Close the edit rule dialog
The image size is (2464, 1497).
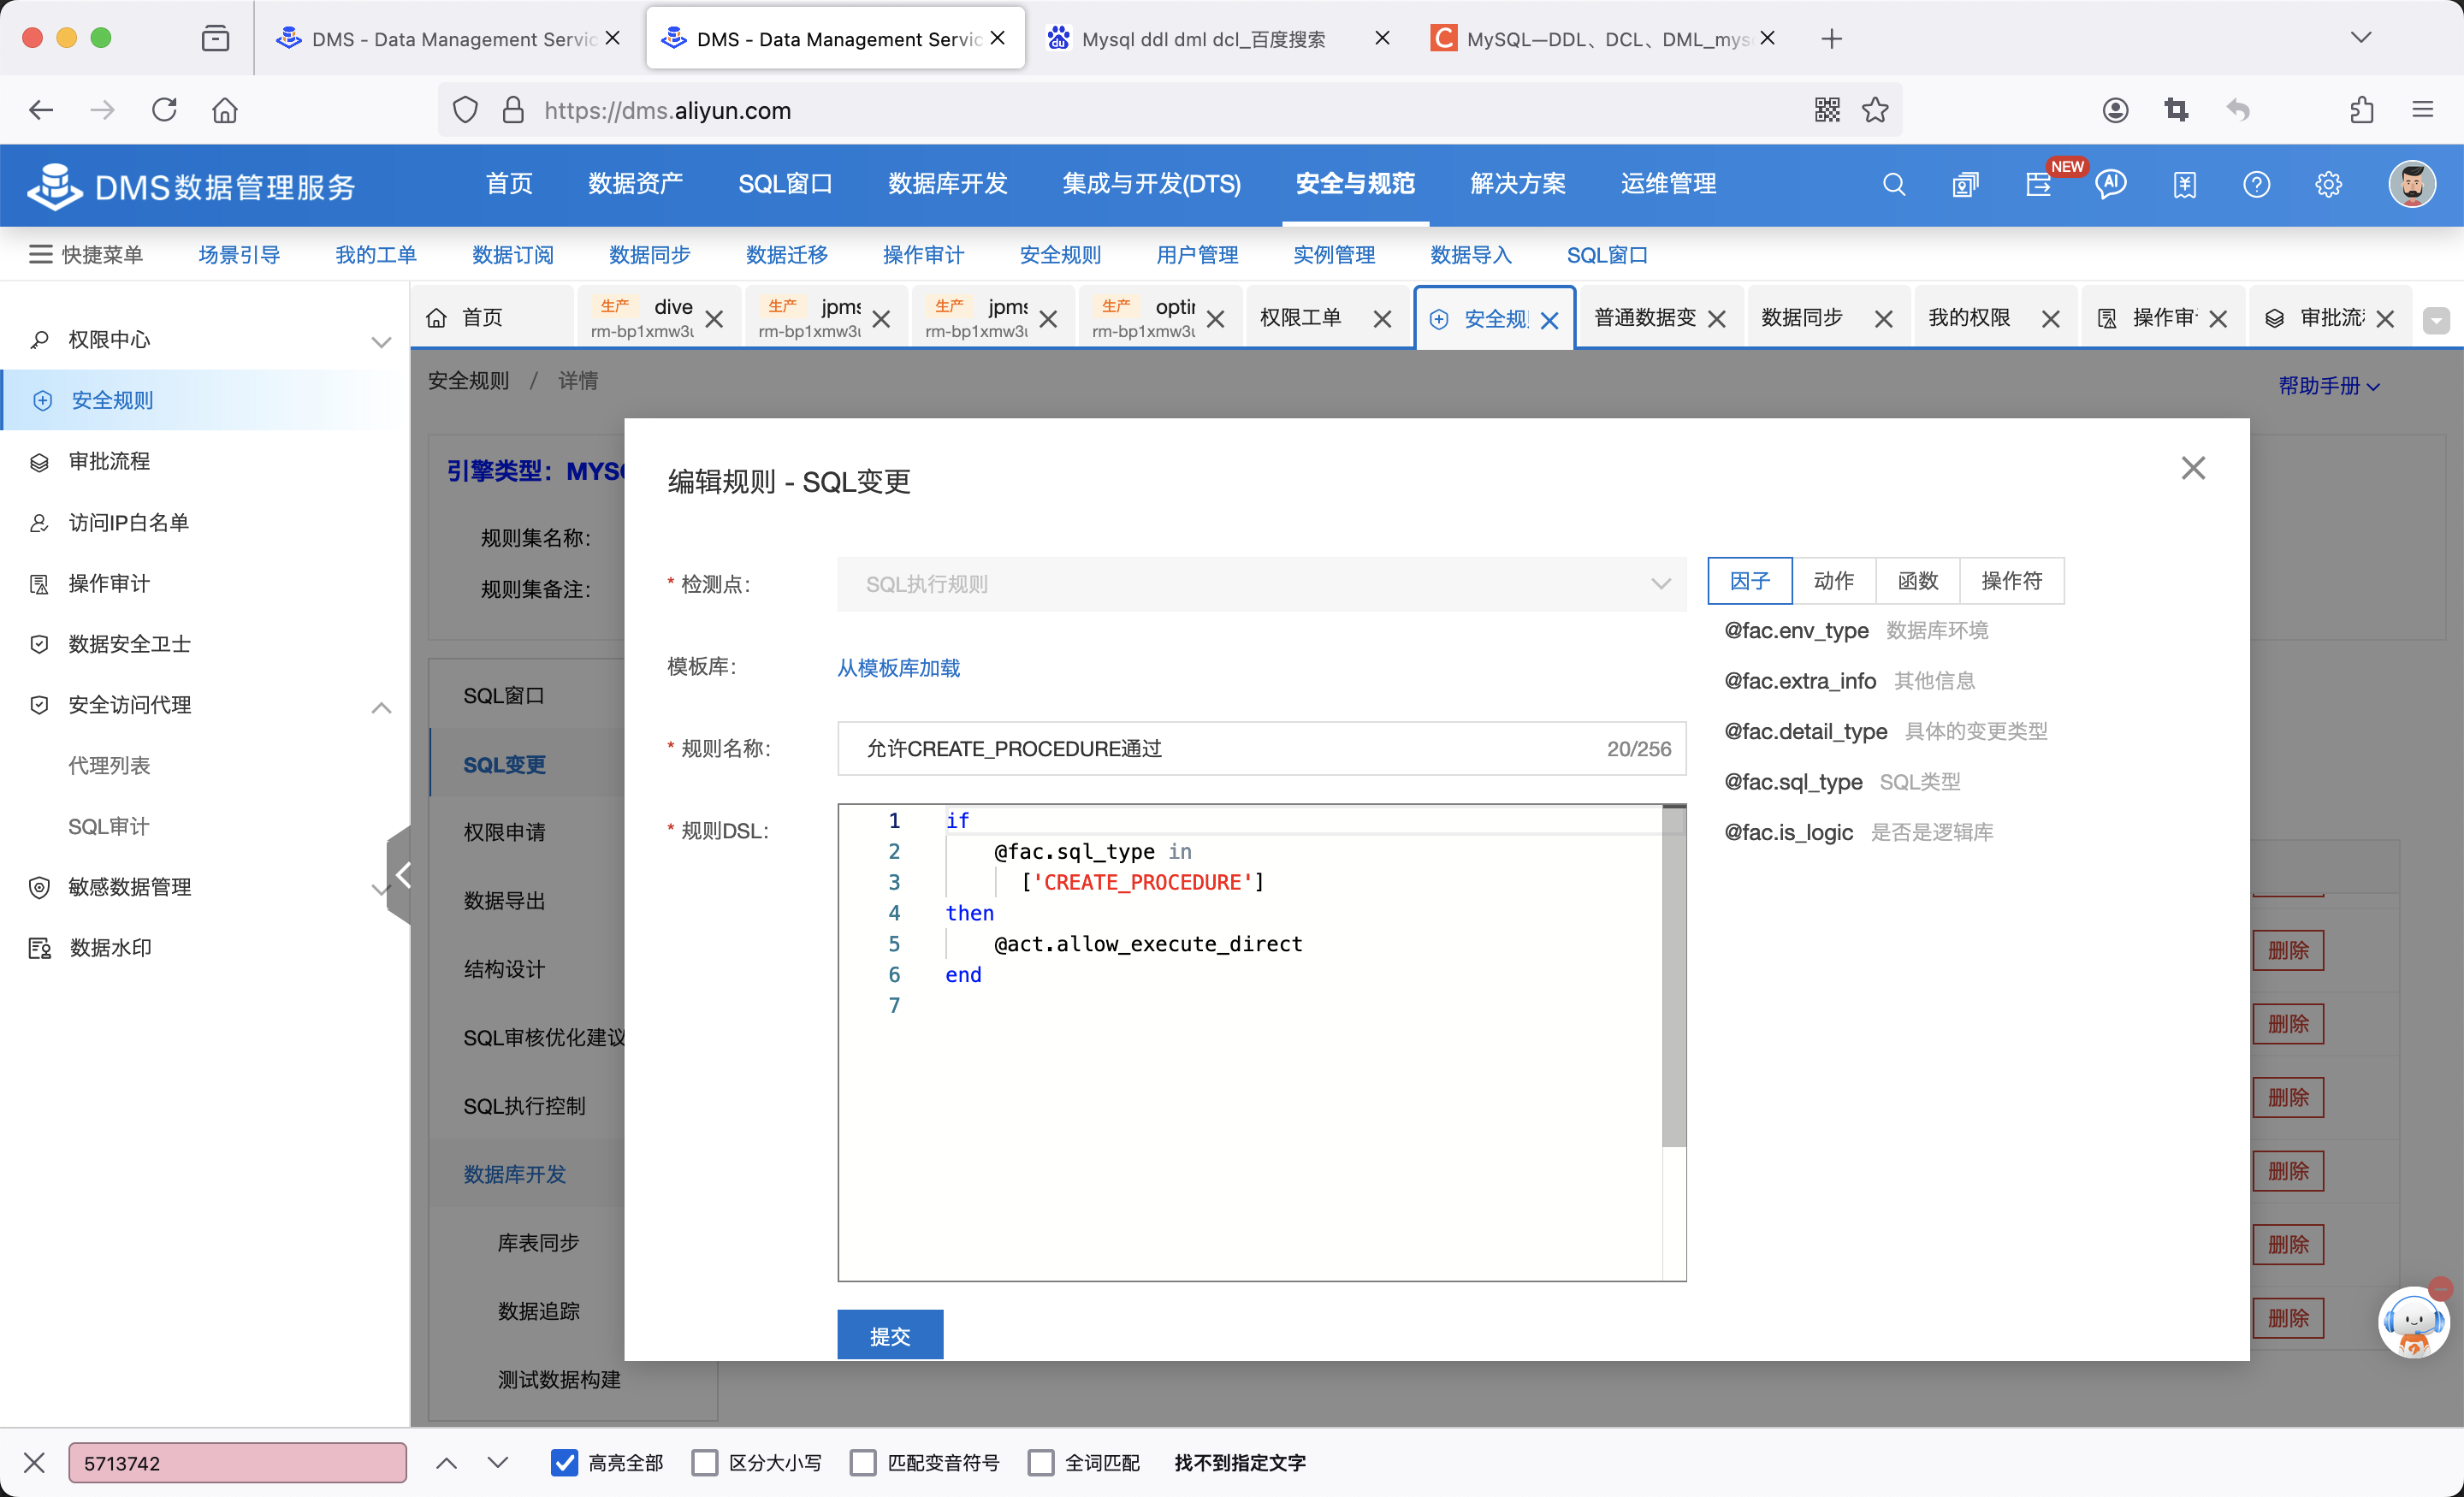(x=2193, y=468)
